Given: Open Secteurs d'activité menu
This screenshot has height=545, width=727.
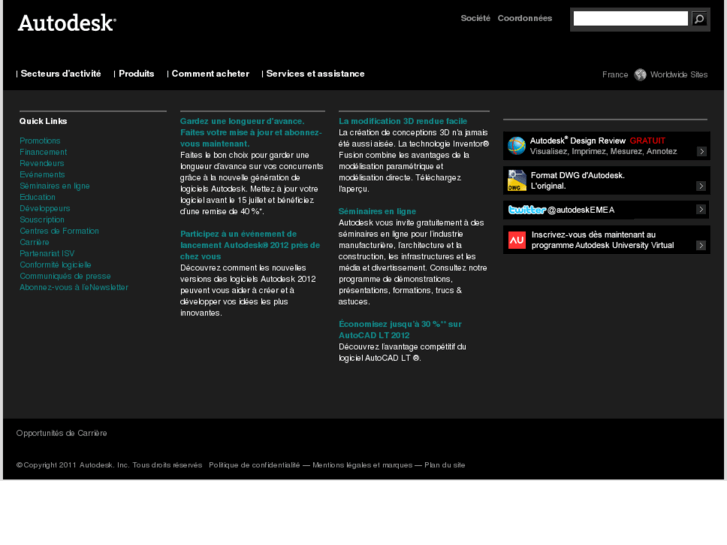Looking at the screenshot, I should 61,74.
